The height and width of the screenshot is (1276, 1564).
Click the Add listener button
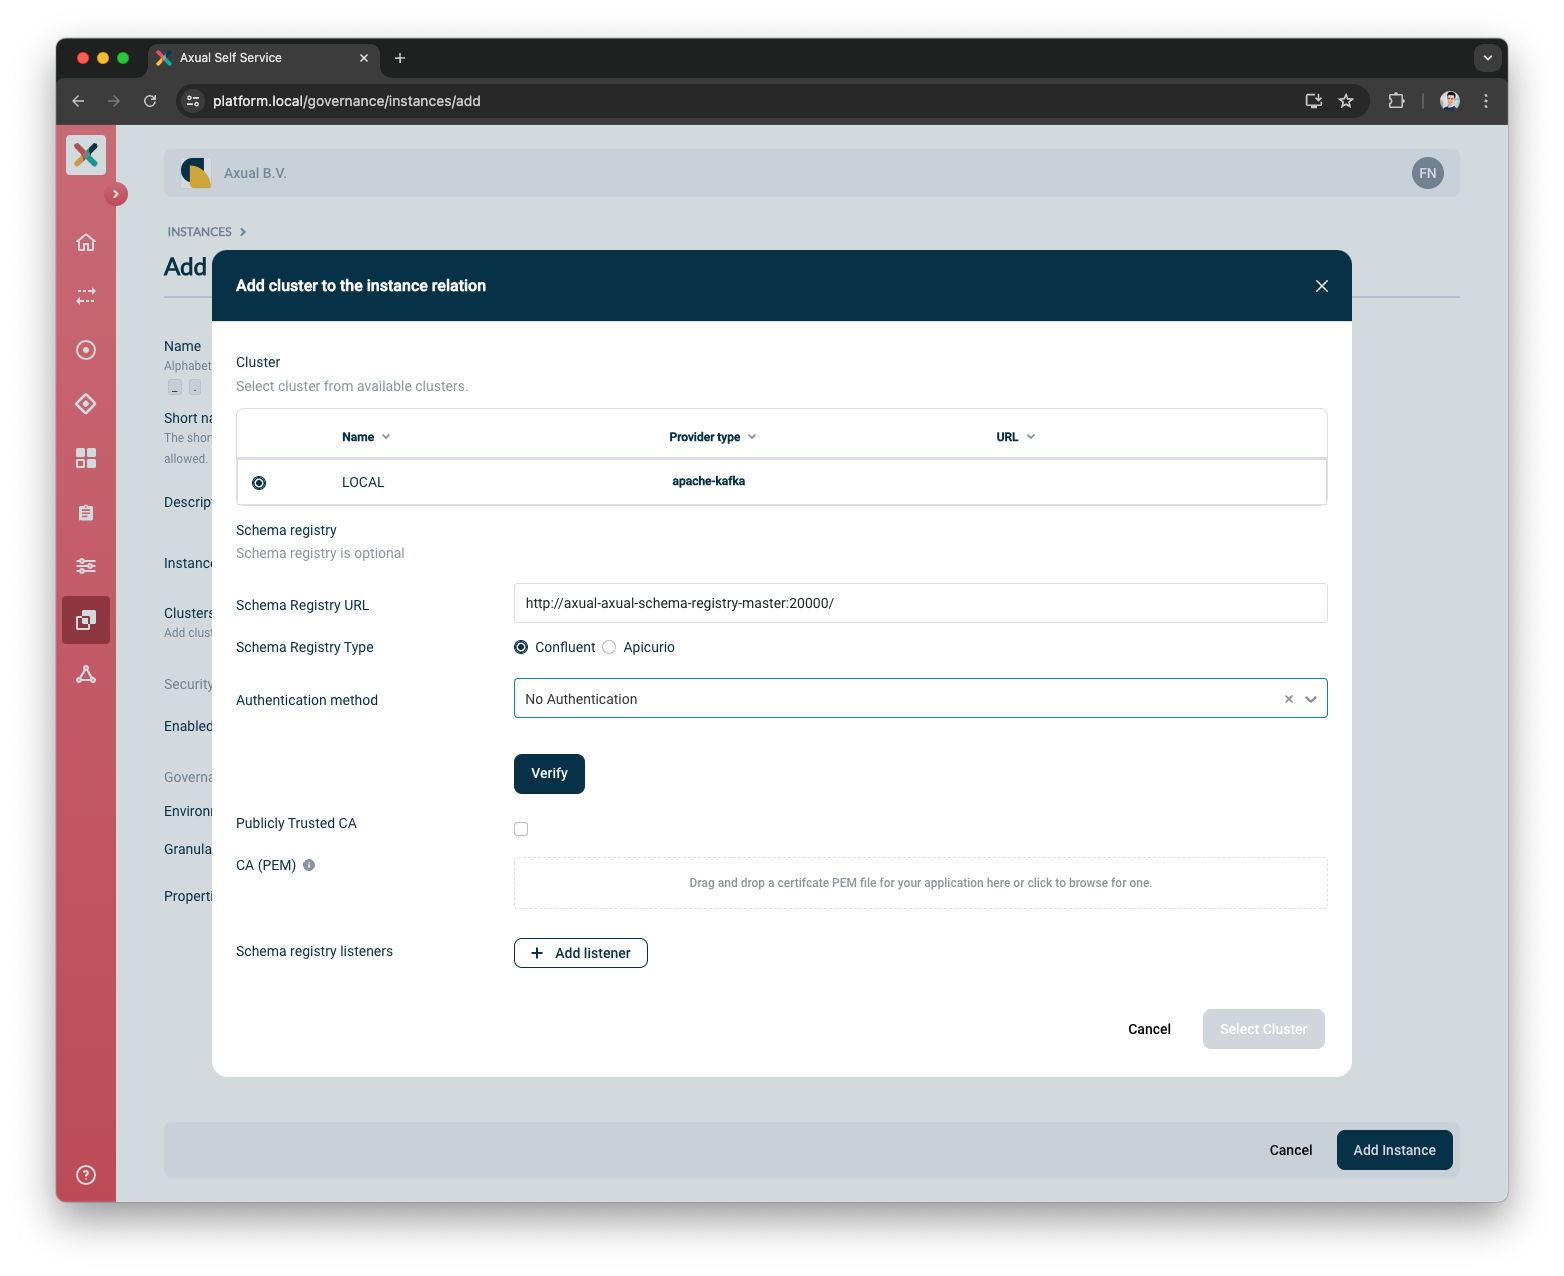581,953
